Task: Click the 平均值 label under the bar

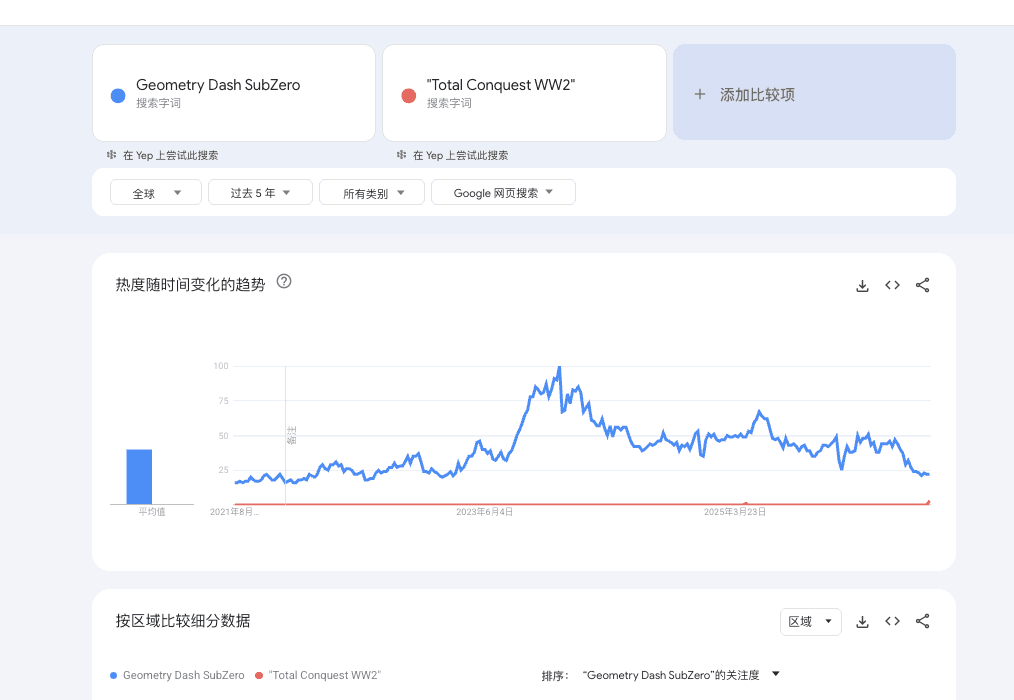Action: coord(152,512)
